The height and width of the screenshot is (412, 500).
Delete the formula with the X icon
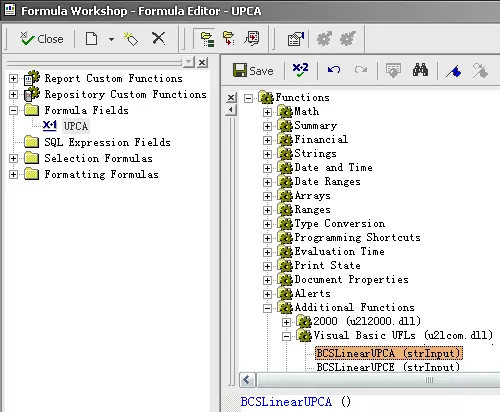click(x=158, y=38)
